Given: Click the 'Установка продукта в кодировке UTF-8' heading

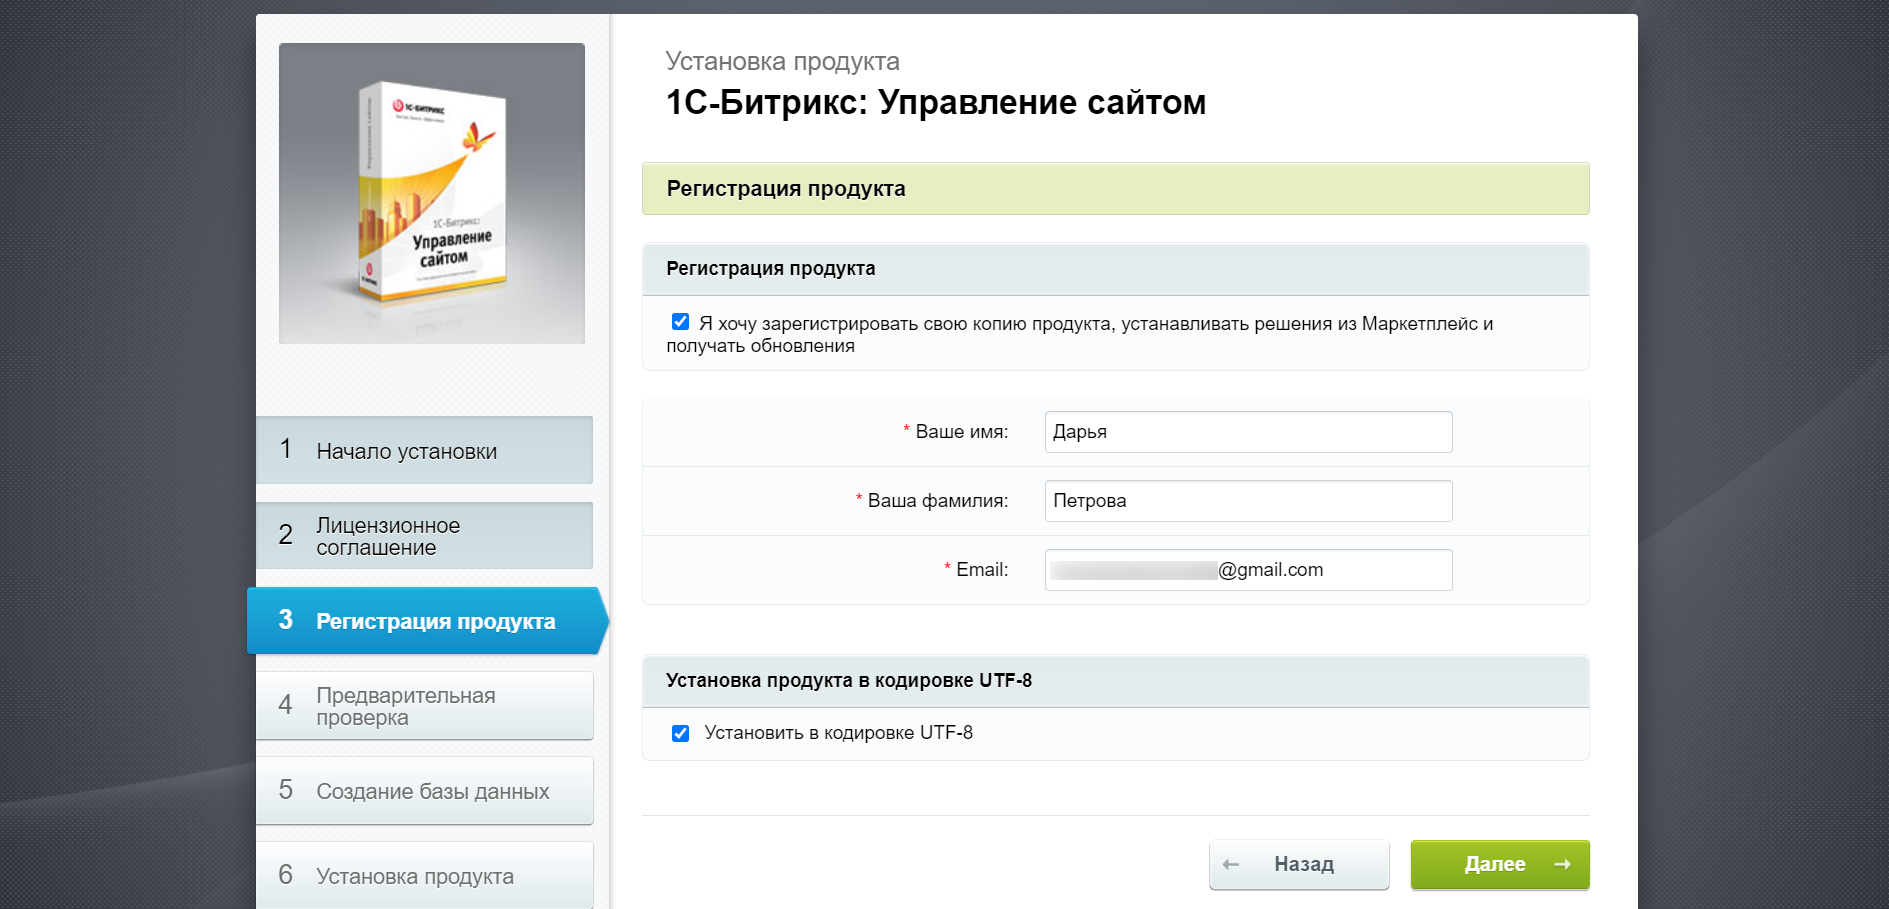Looking at the screenshot, I should [849, 681].
